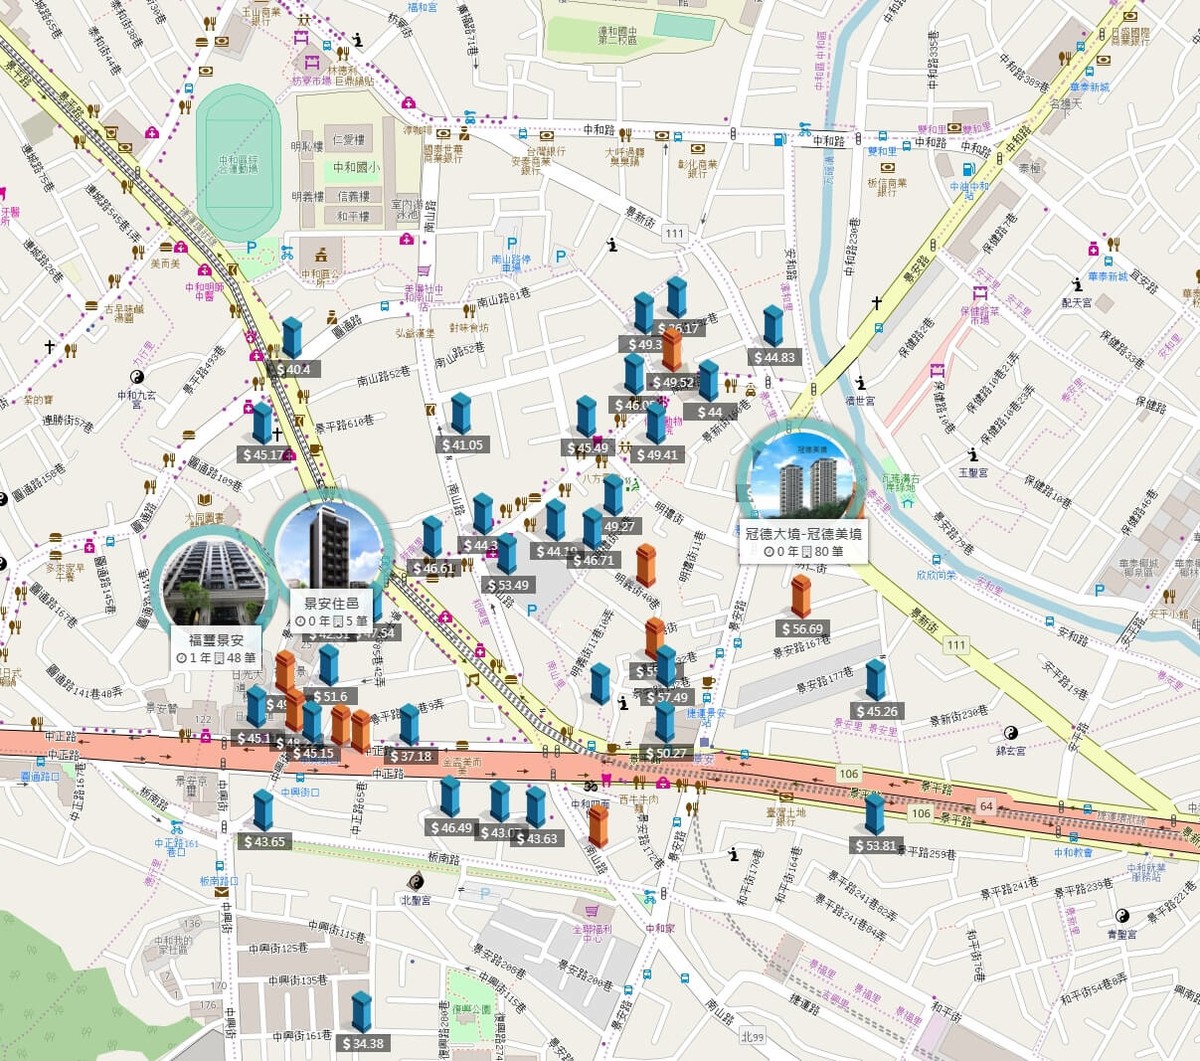Image resolution: width=1200 pixels, height=1061 pixels.
Task: Select the $37.18 building marker
Action: pos(409,725)
